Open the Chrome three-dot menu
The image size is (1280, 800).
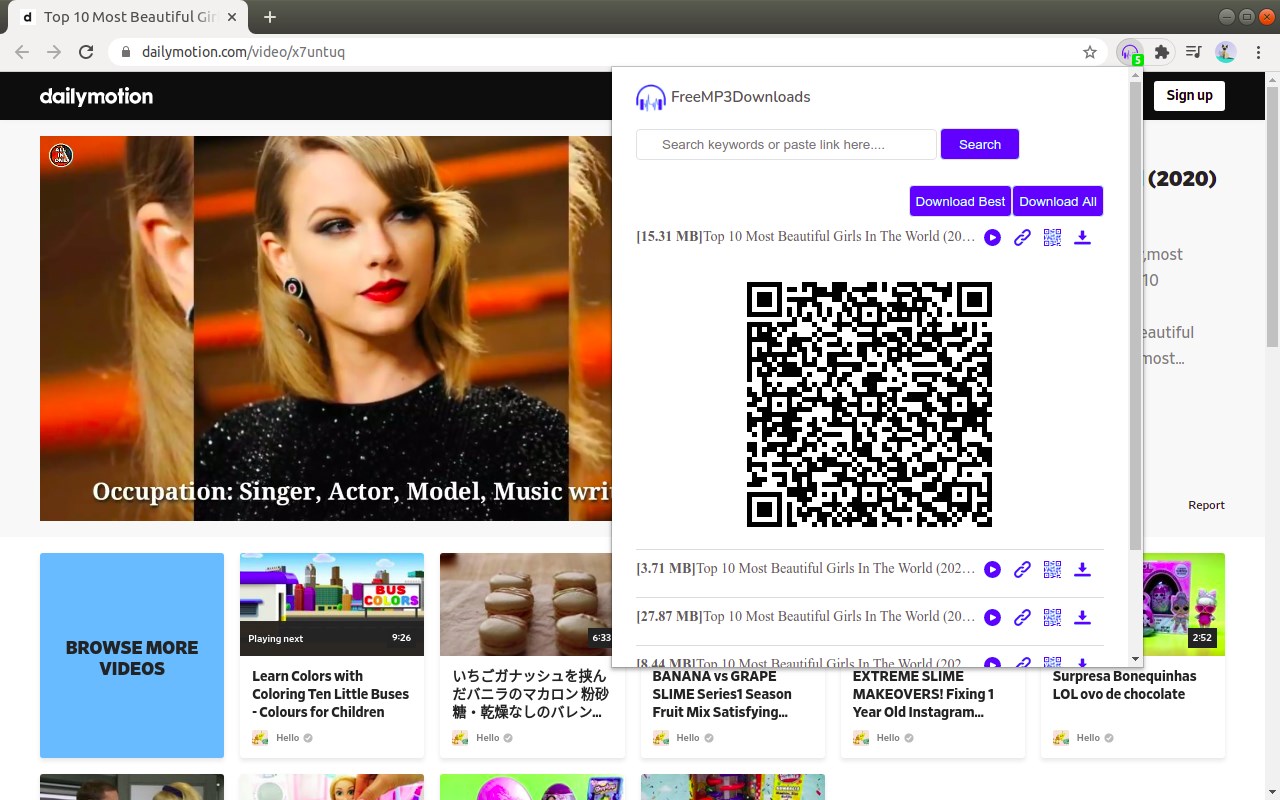(1256, 52)
